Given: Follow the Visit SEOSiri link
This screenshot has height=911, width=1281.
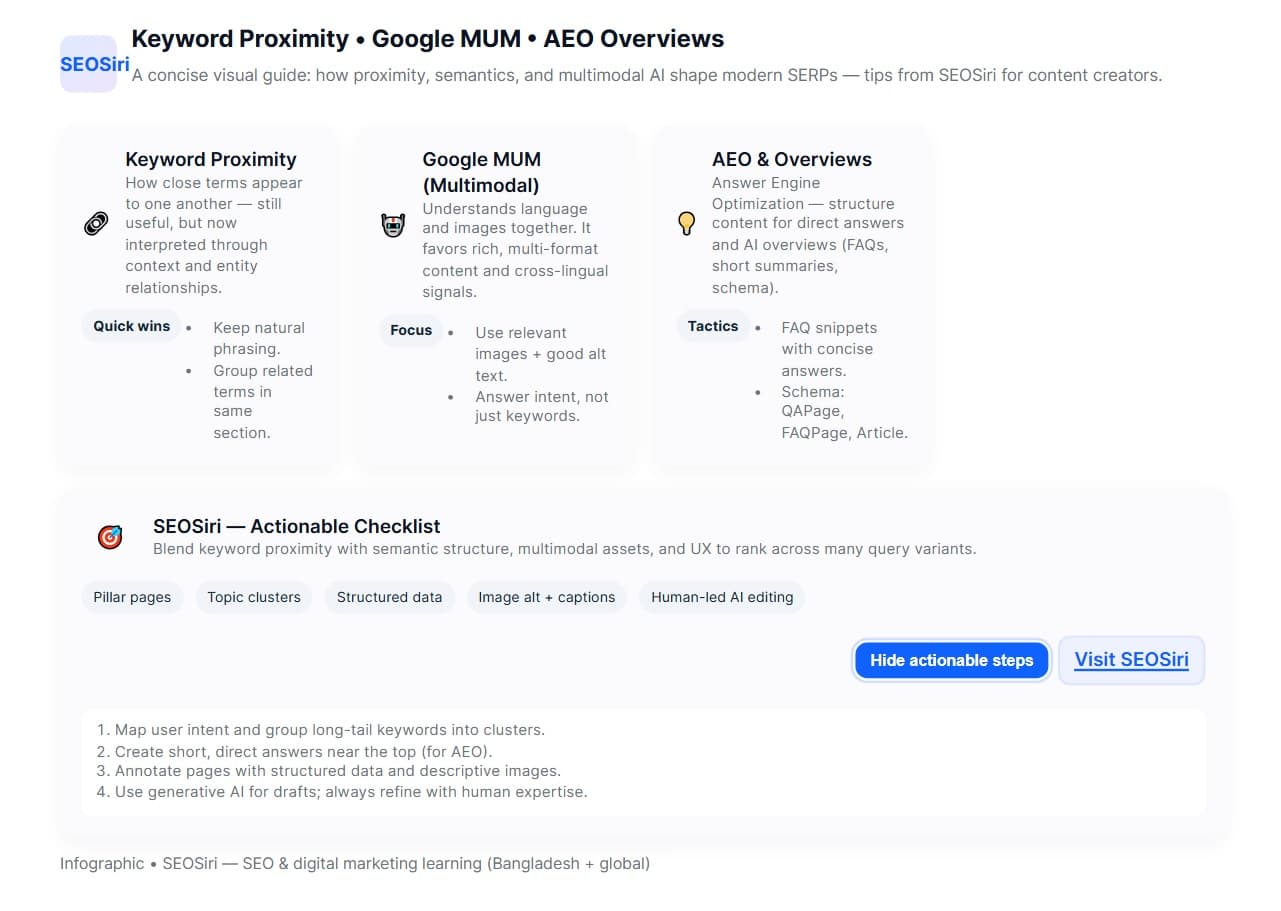Looking at the screenshot, I should point(1131,659).
